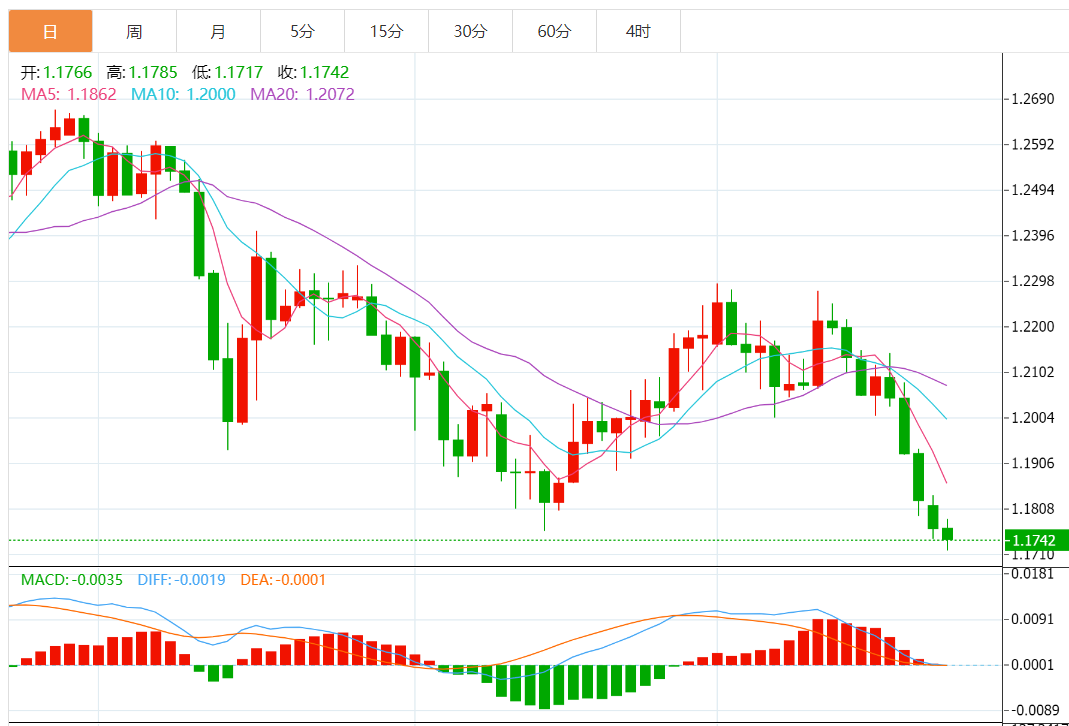Screen dimensions: 1069x726
Task: Click the 1.1906 price axis label
Action: 1033,464
